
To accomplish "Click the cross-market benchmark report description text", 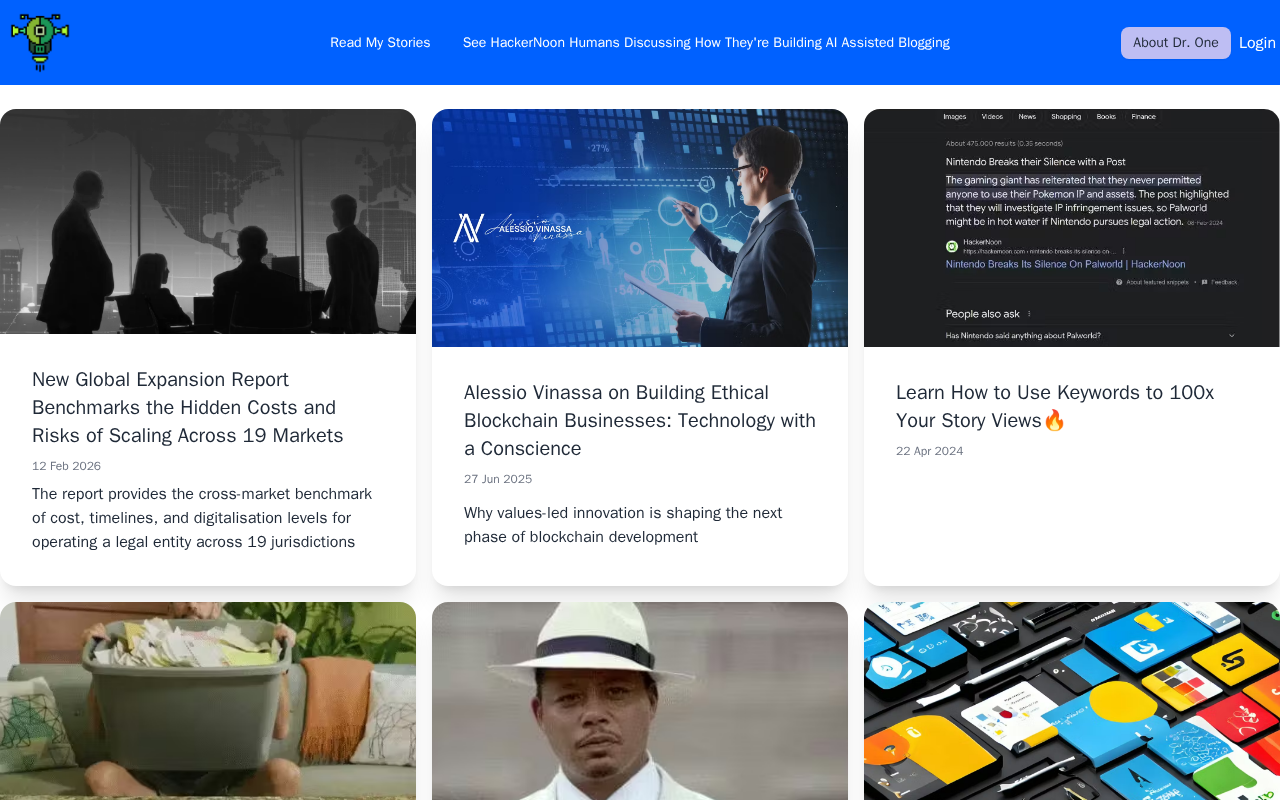I will pos(202,518).
